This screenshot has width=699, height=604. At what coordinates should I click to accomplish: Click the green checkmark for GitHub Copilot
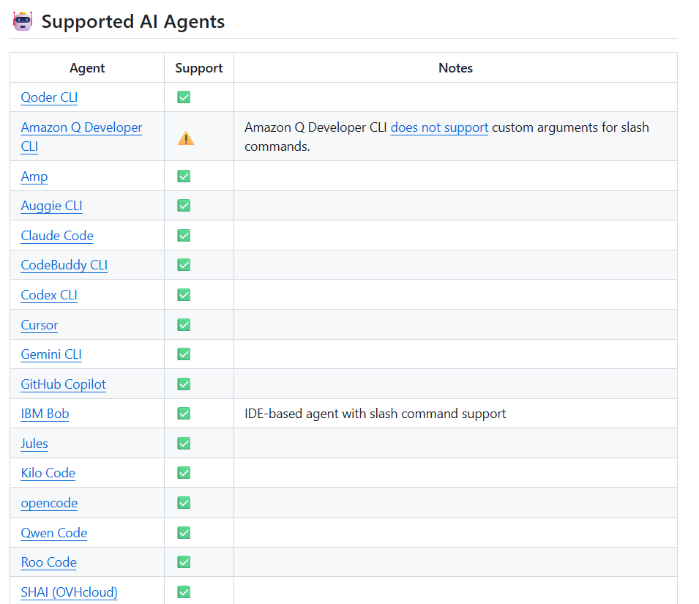click(x=184, y=384)
